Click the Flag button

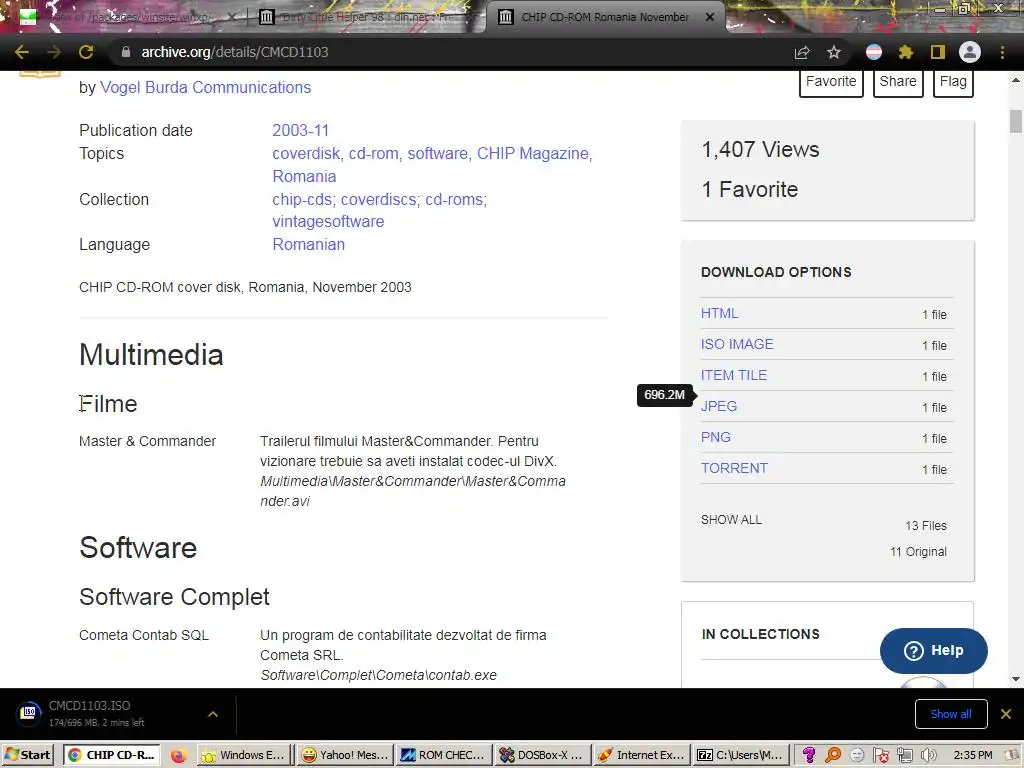tap(953, 82)
